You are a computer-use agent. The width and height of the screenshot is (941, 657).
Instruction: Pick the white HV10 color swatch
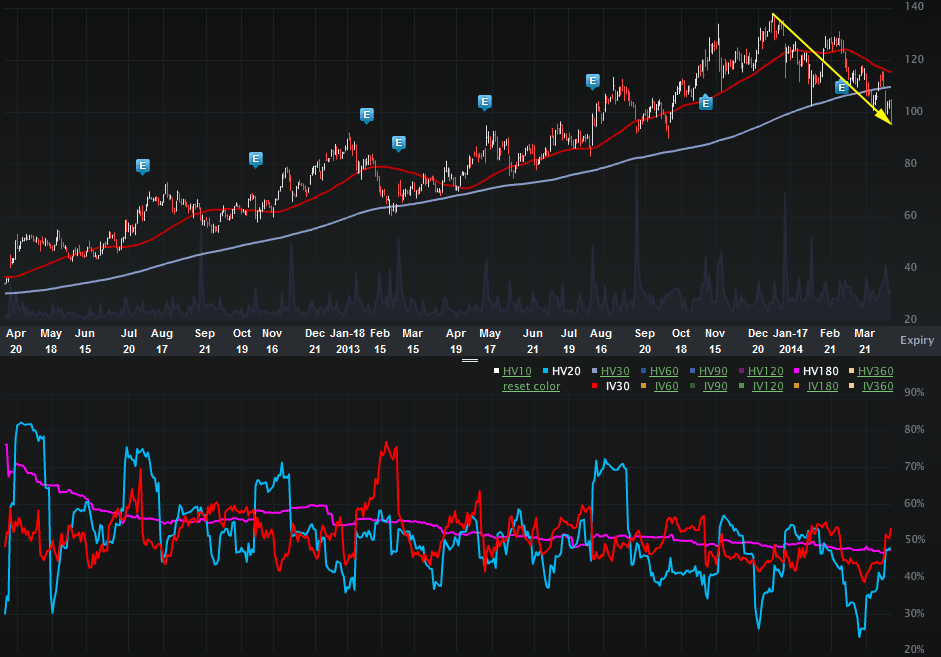(496, 371)
